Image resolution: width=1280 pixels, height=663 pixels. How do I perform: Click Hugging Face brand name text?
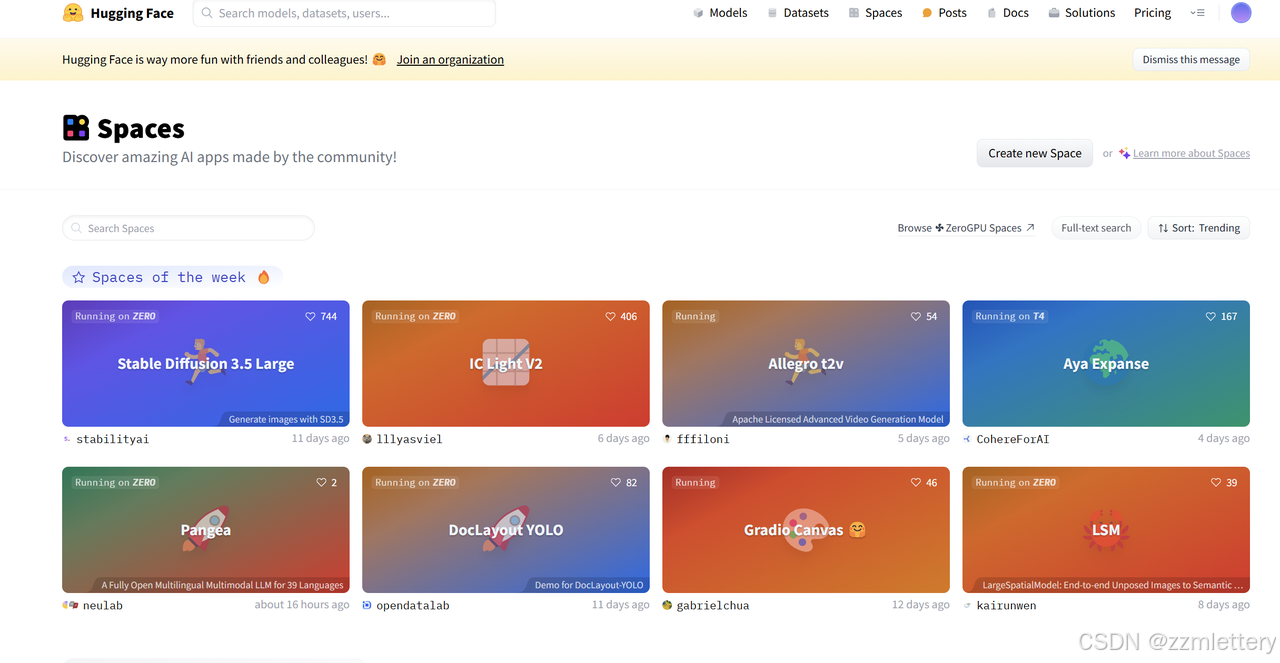[132, 13]
